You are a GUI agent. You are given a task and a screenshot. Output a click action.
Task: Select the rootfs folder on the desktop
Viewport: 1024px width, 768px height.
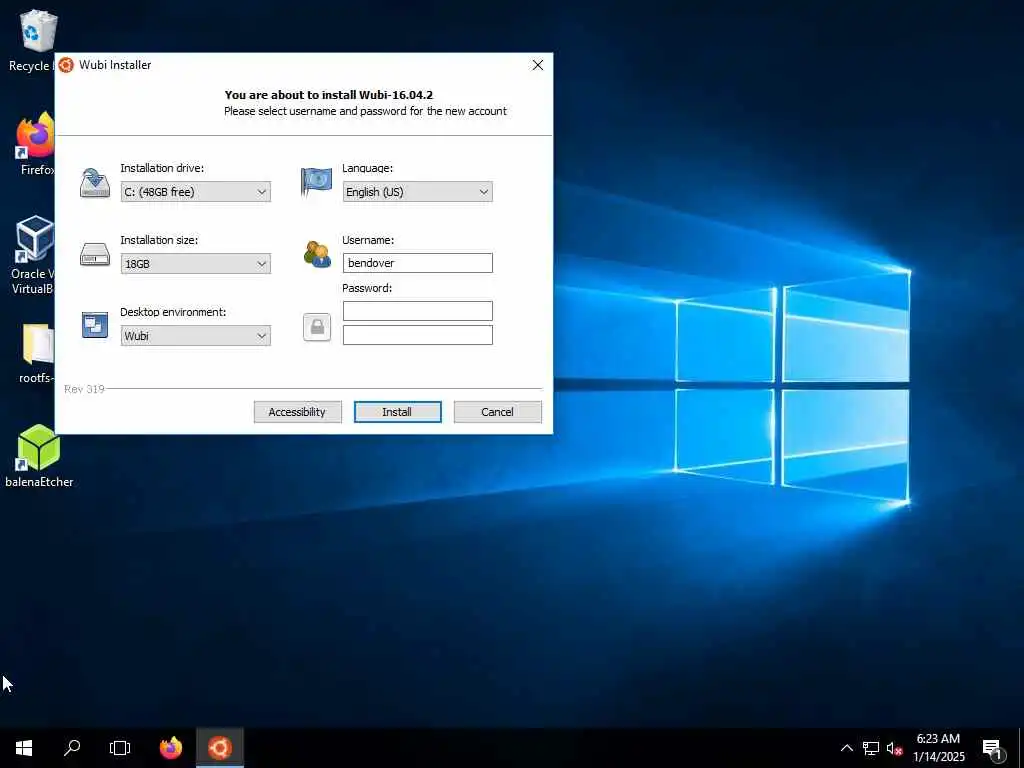click(35, 353)
